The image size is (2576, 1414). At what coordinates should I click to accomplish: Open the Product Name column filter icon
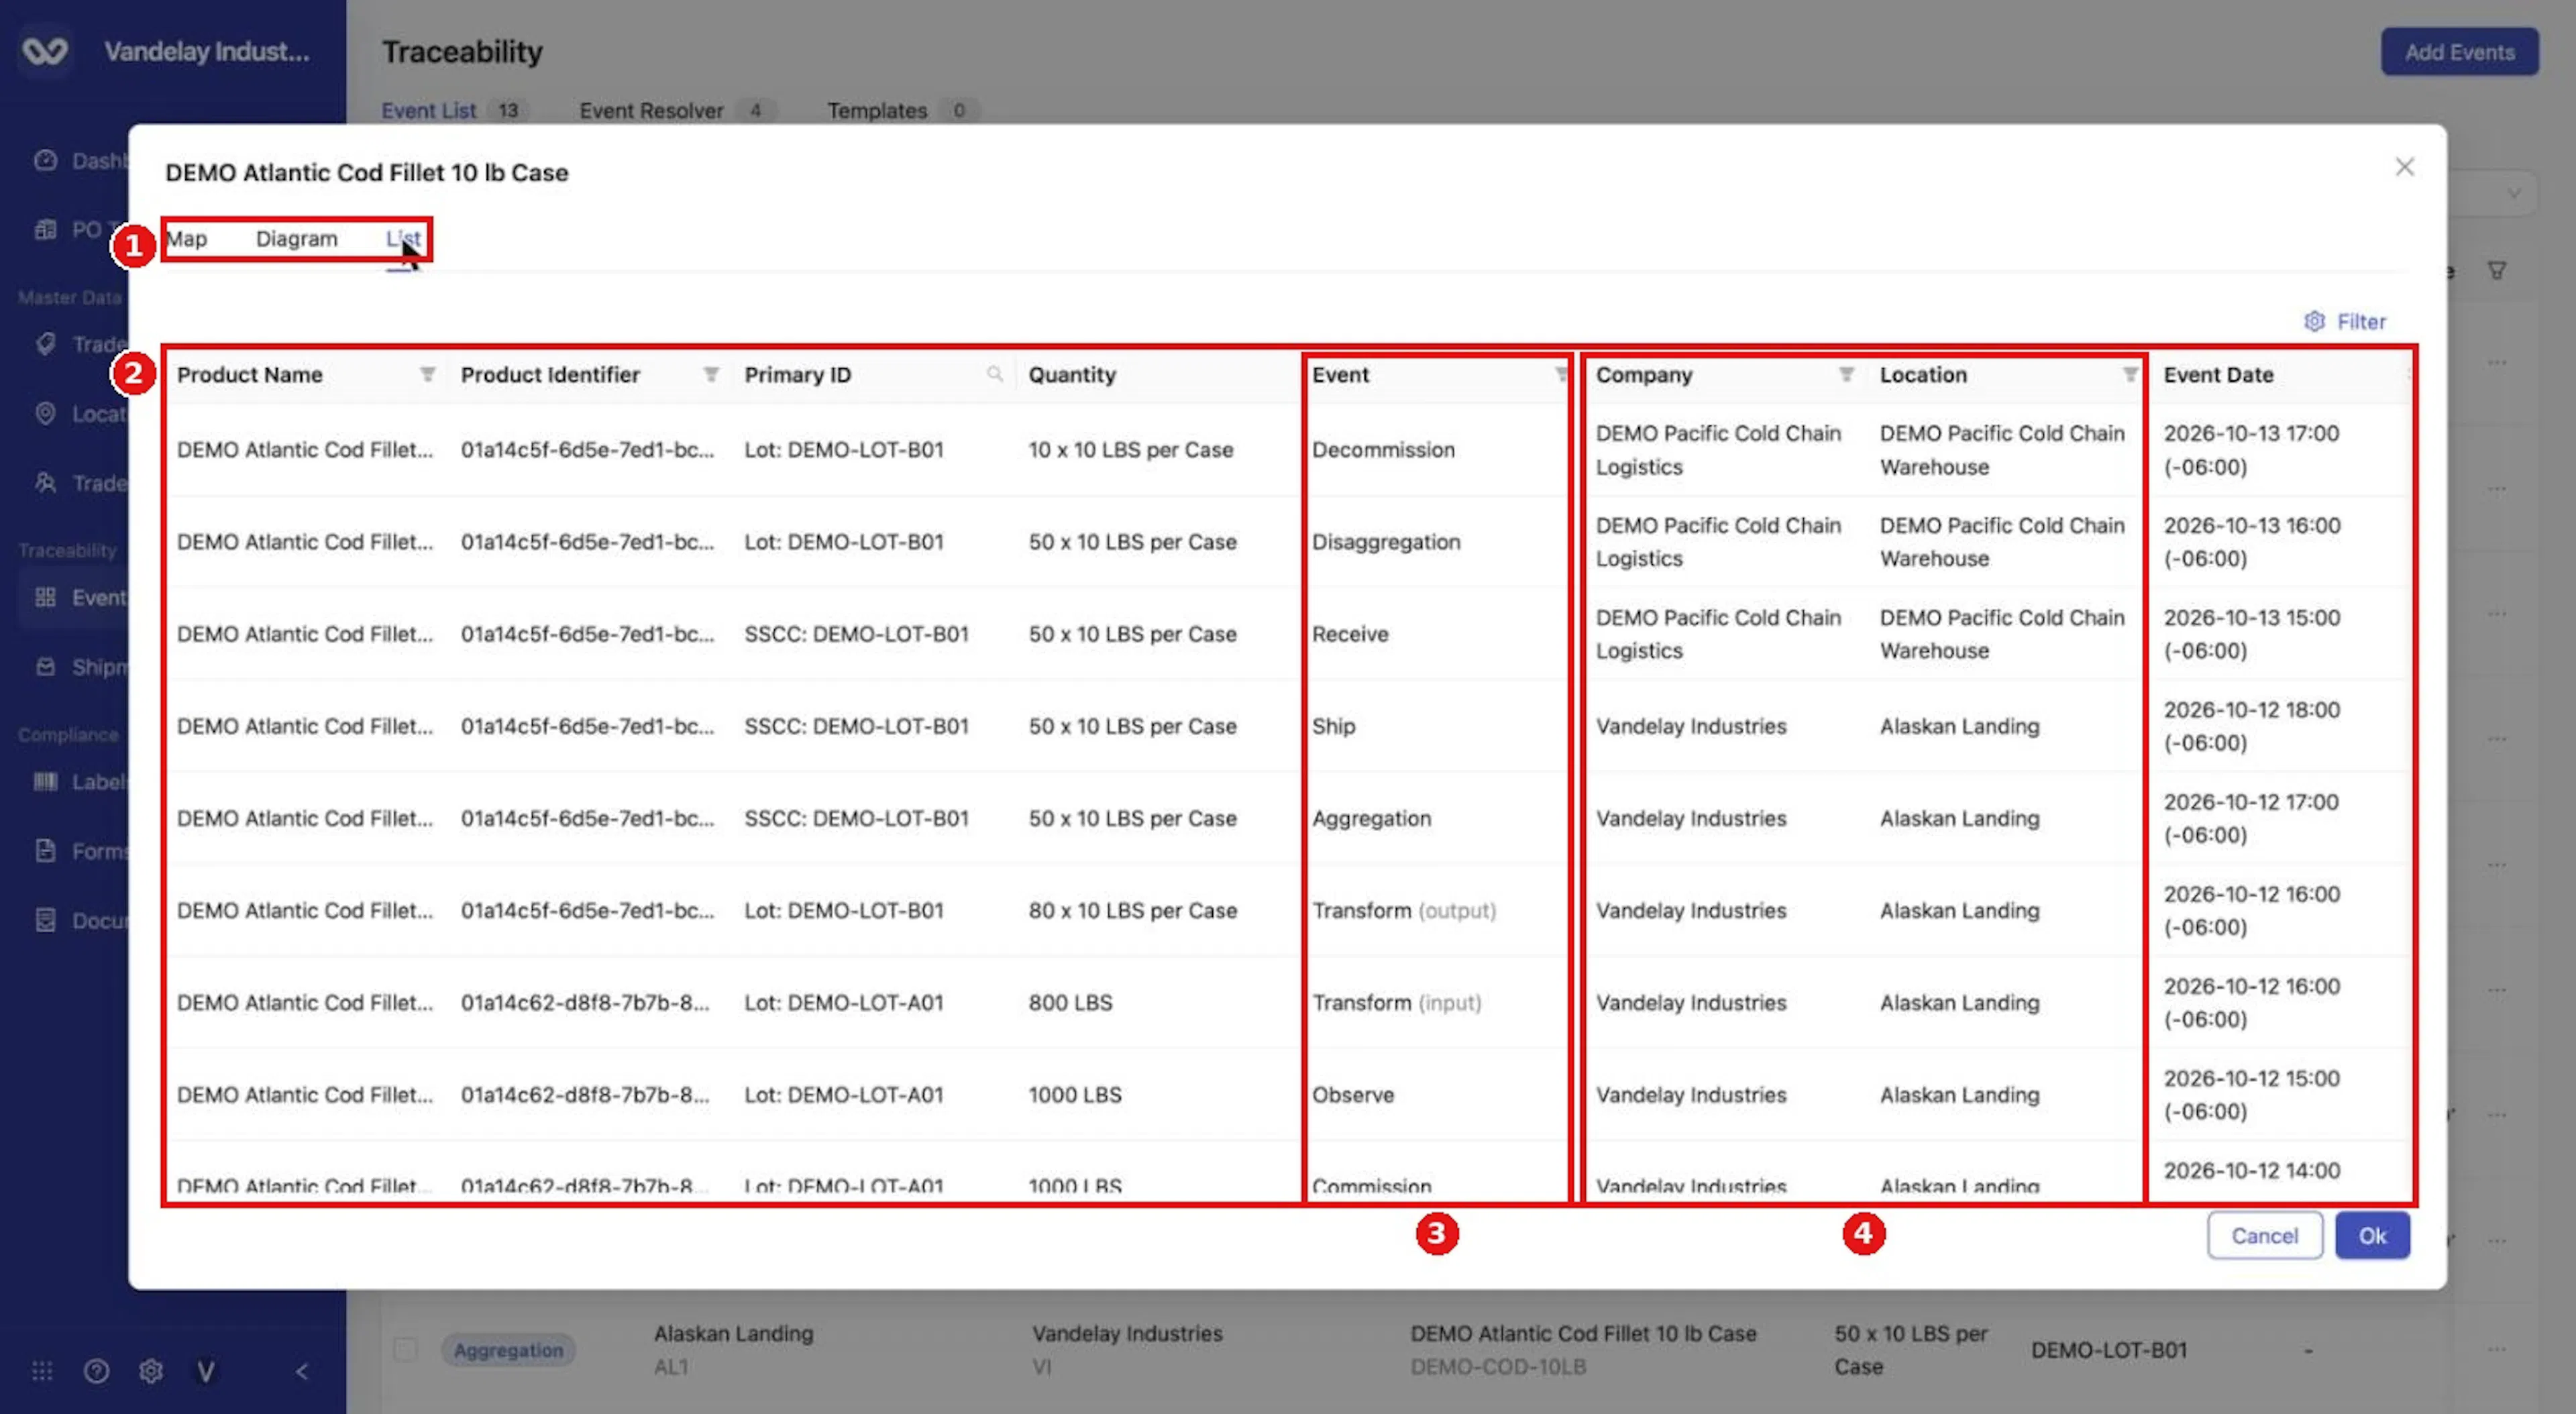[x=427, y=374]
